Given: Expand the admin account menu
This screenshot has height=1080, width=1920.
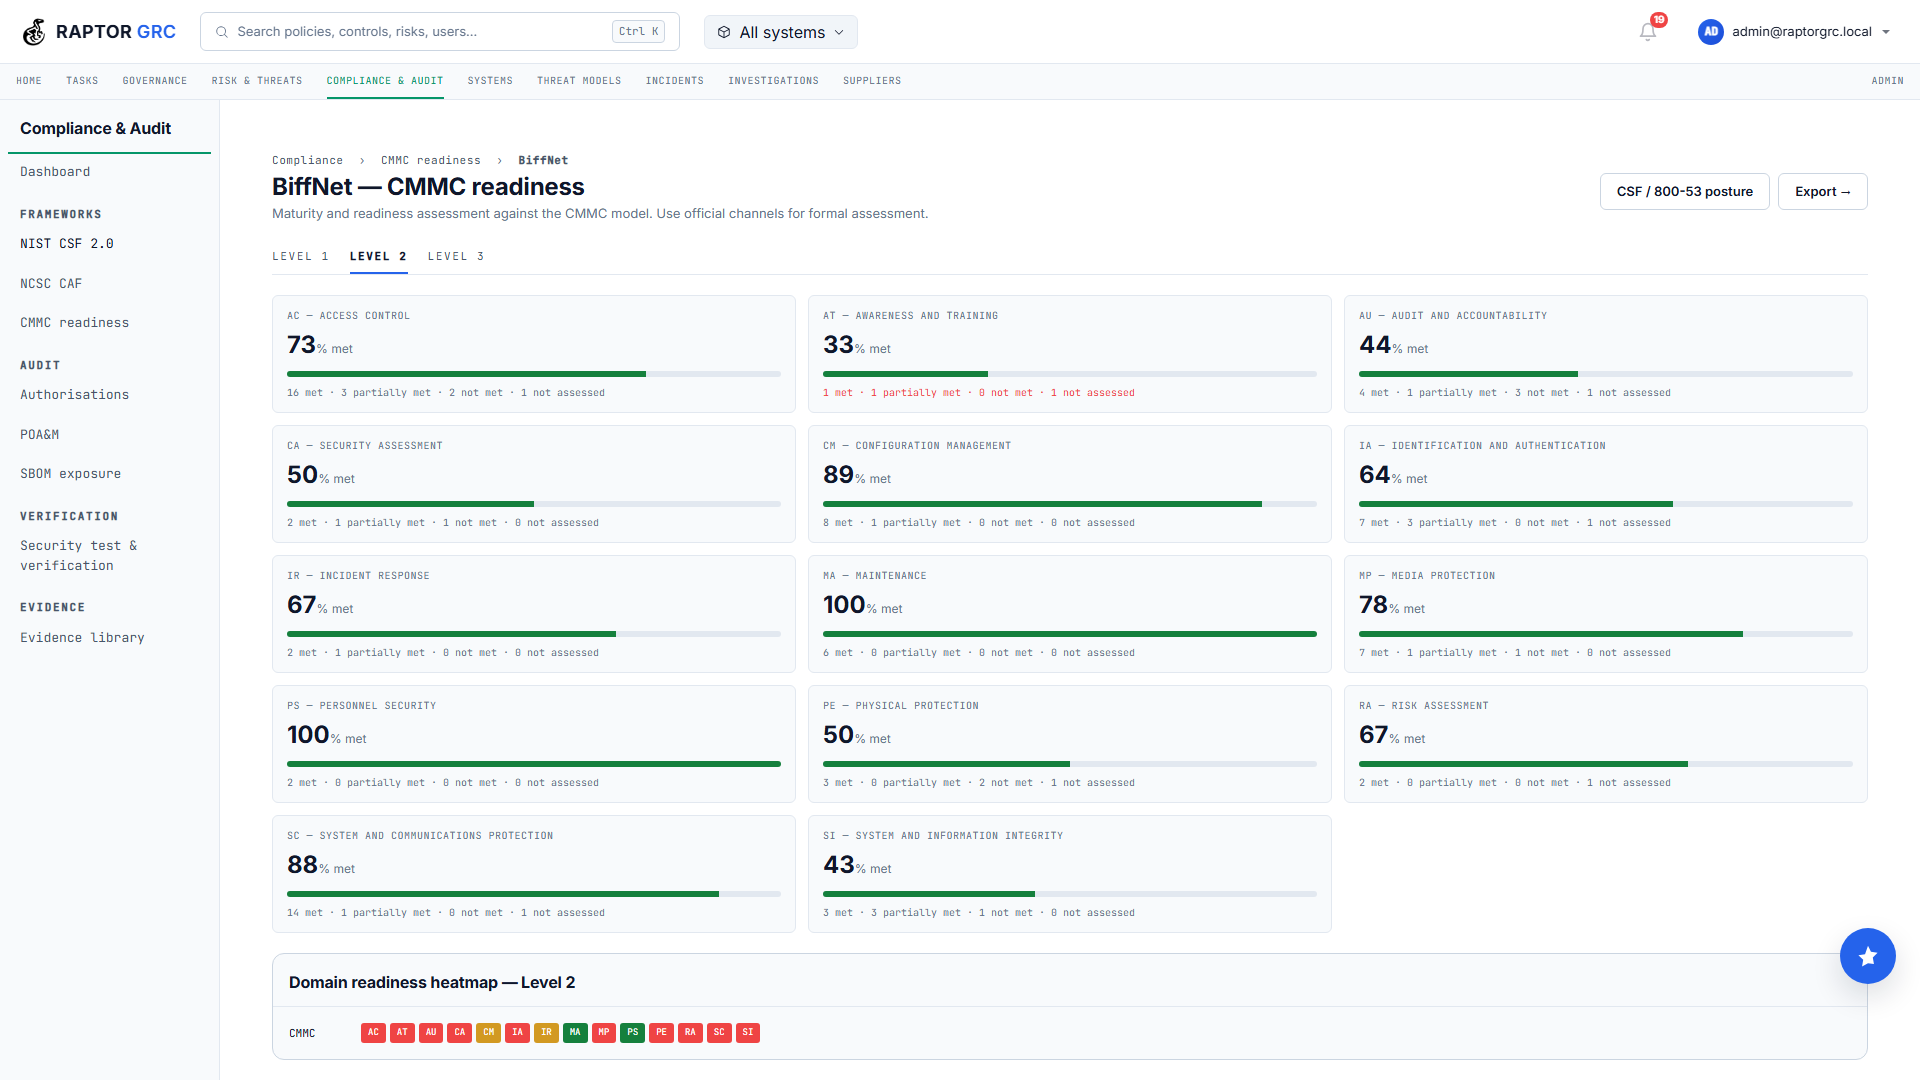Looking at the screenshot, I should [1795, 32].
